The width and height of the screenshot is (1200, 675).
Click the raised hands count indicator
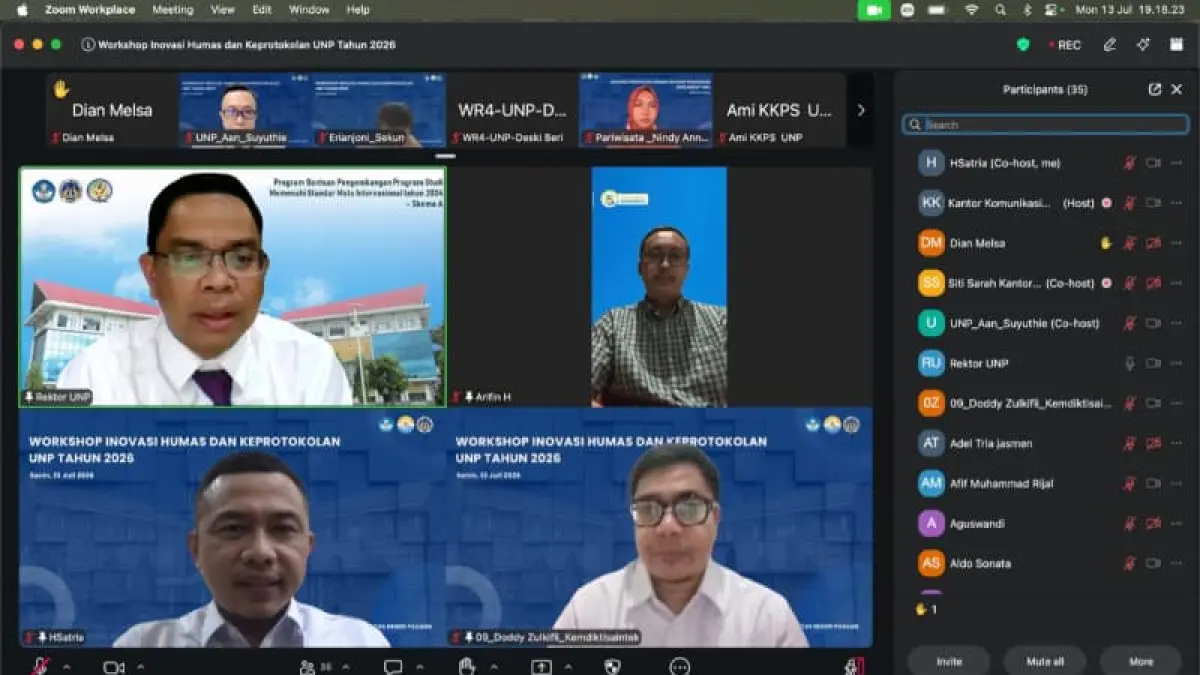pyautogui.click(x=926, y=608)
